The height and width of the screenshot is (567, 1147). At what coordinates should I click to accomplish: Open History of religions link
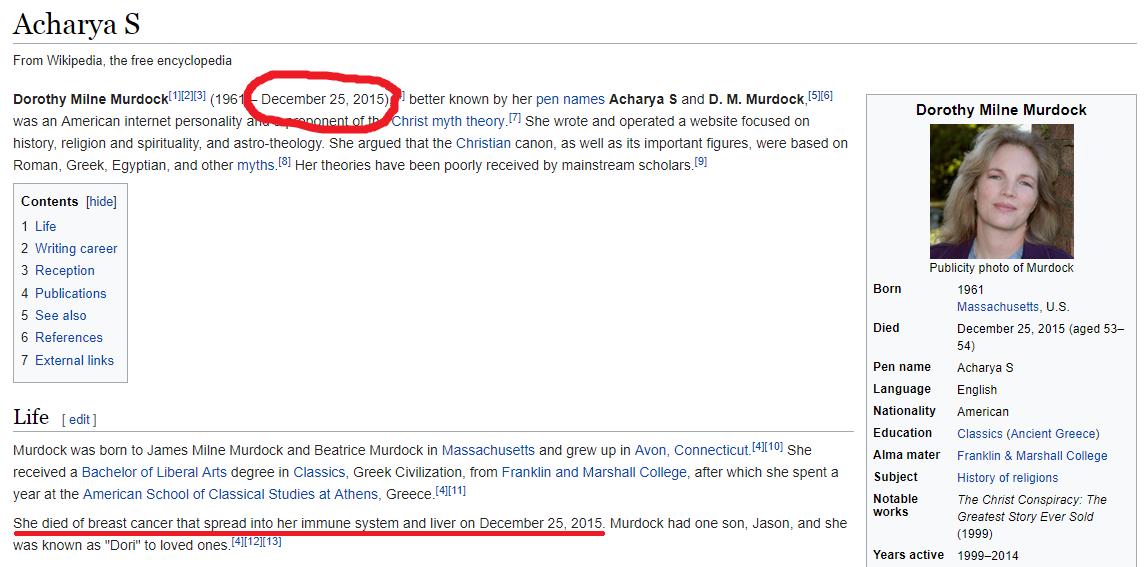click(x=1007, y=478)
